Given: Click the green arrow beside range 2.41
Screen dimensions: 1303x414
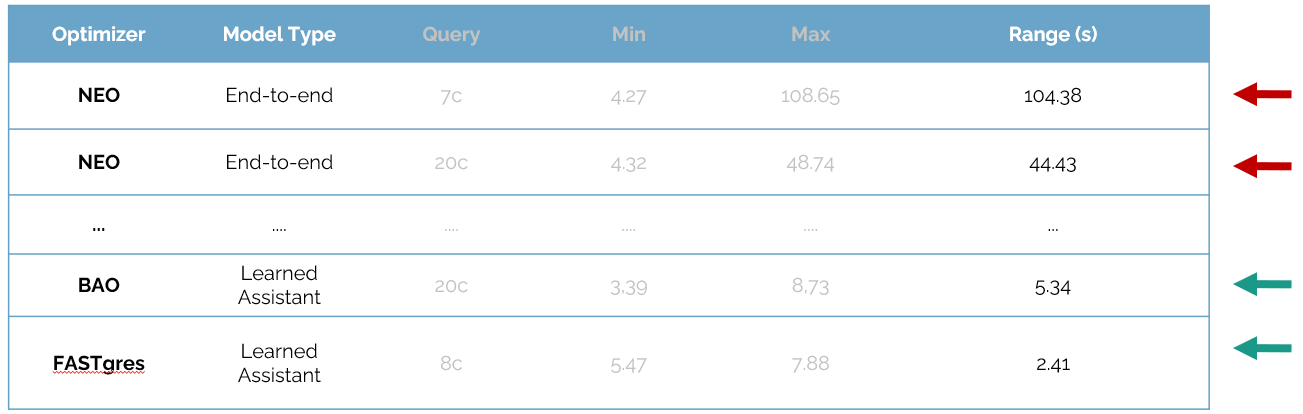Looking at the screenshot, I should coord(1262,348).
